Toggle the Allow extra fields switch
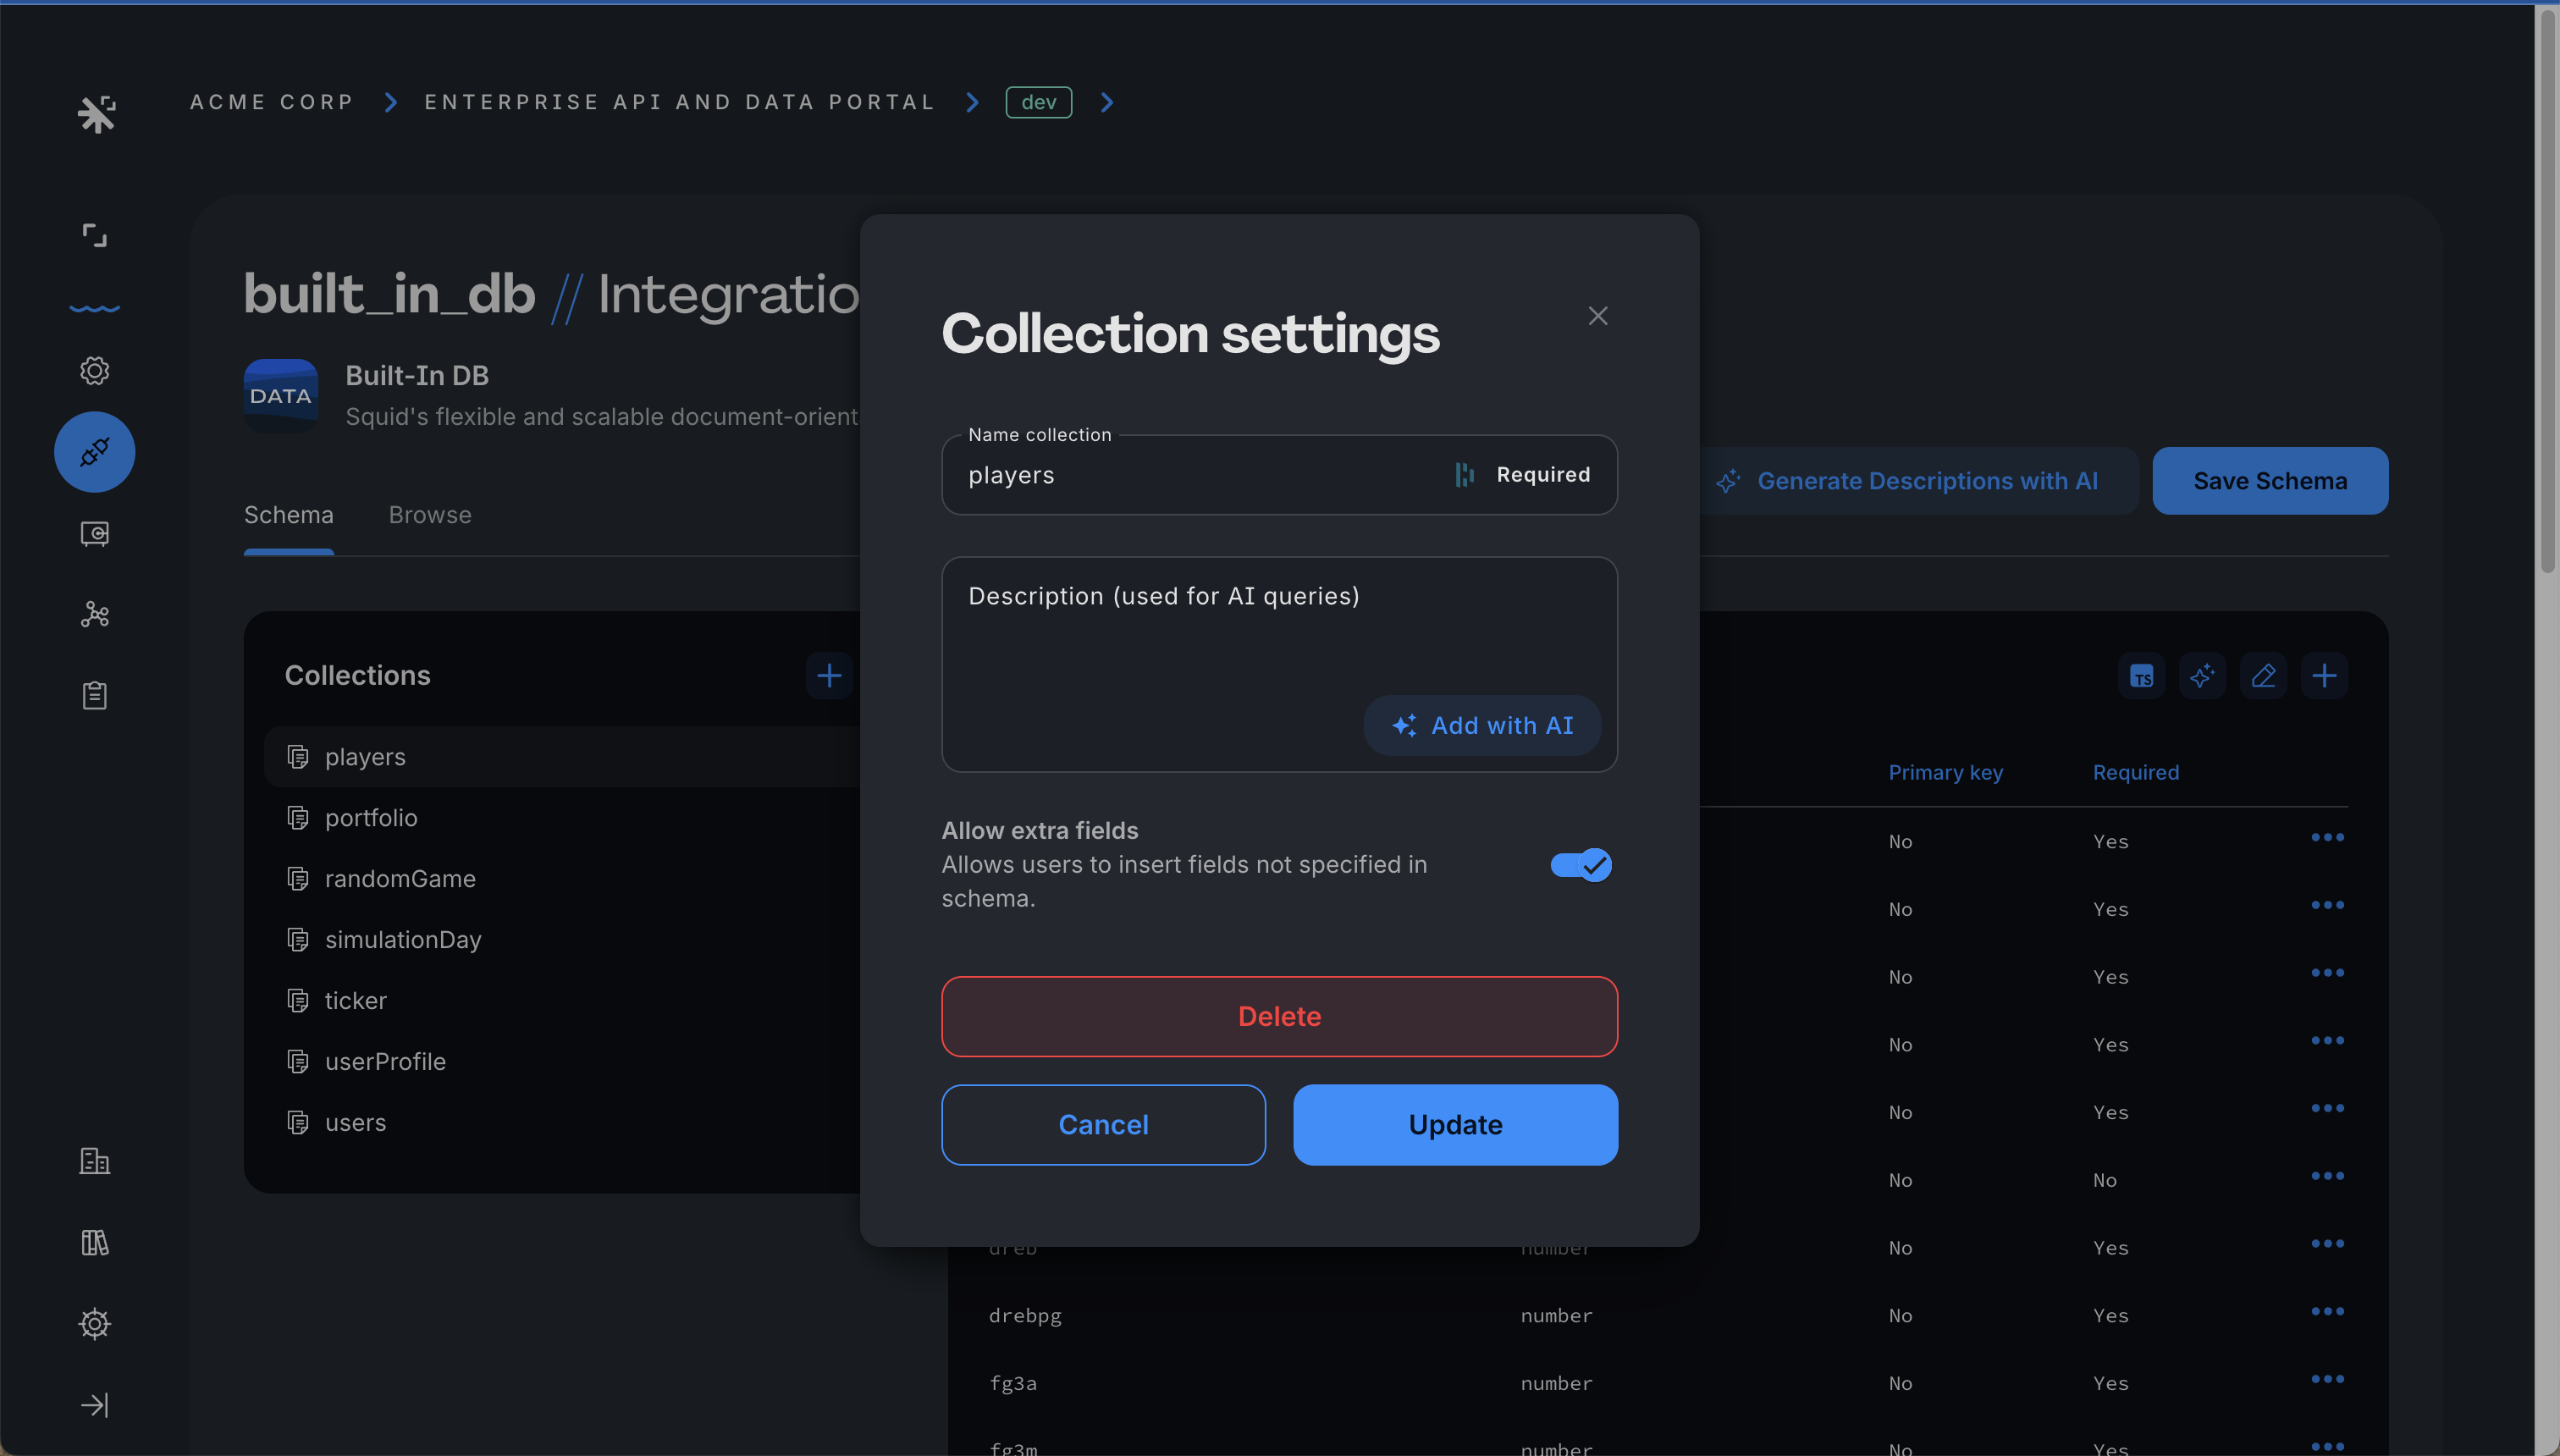Viewport: 2560px width, 1456px height. click(1581, 865)
